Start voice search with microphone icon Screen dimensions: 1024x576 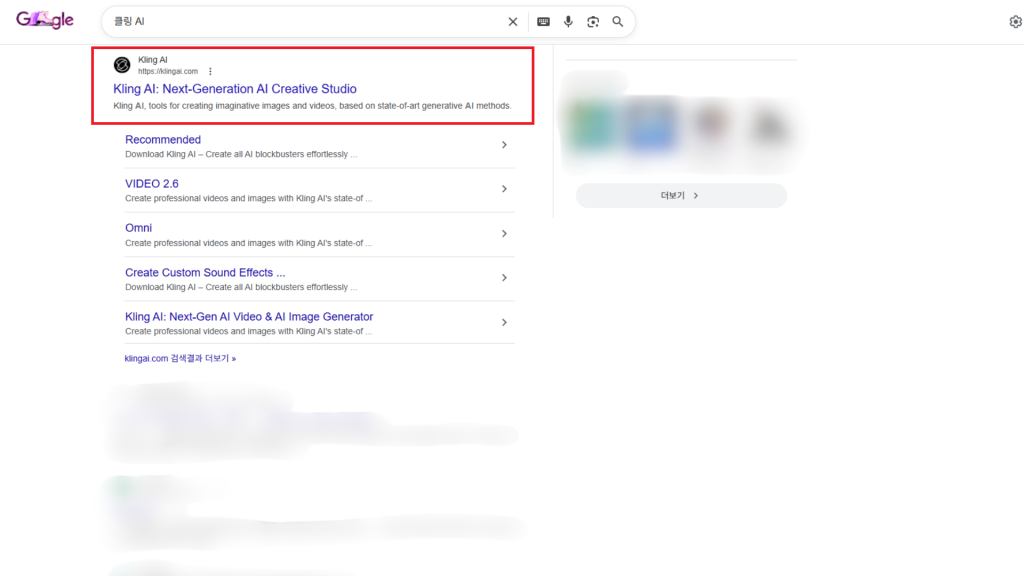pyautogui.click(x=568, y=21)
